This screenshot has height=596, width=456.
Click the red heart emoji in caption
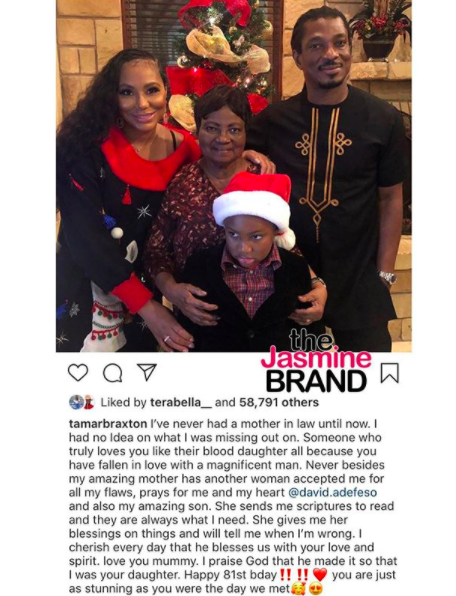[x=320, y=575]
